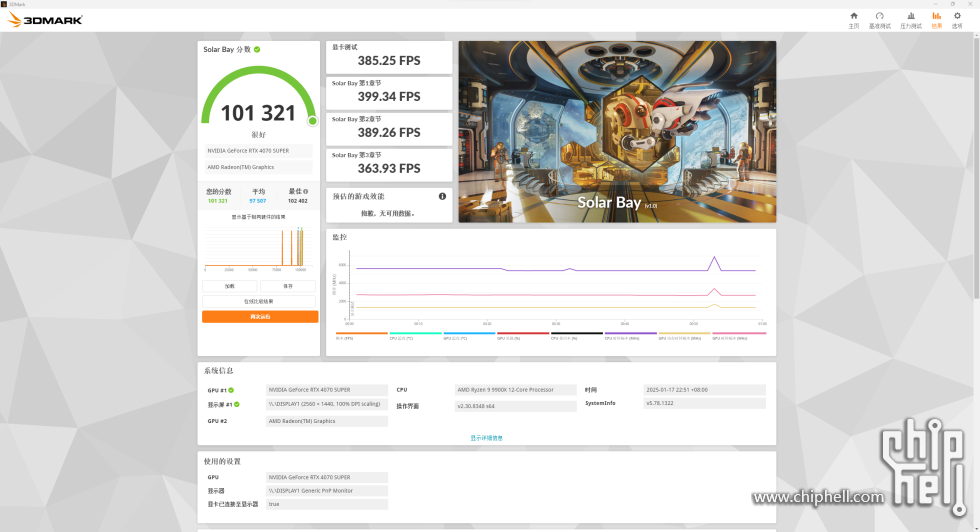Toggle the blue GPU temperature legend line
The height and width of the screenshot is (532, 980).
coord(469,335)
